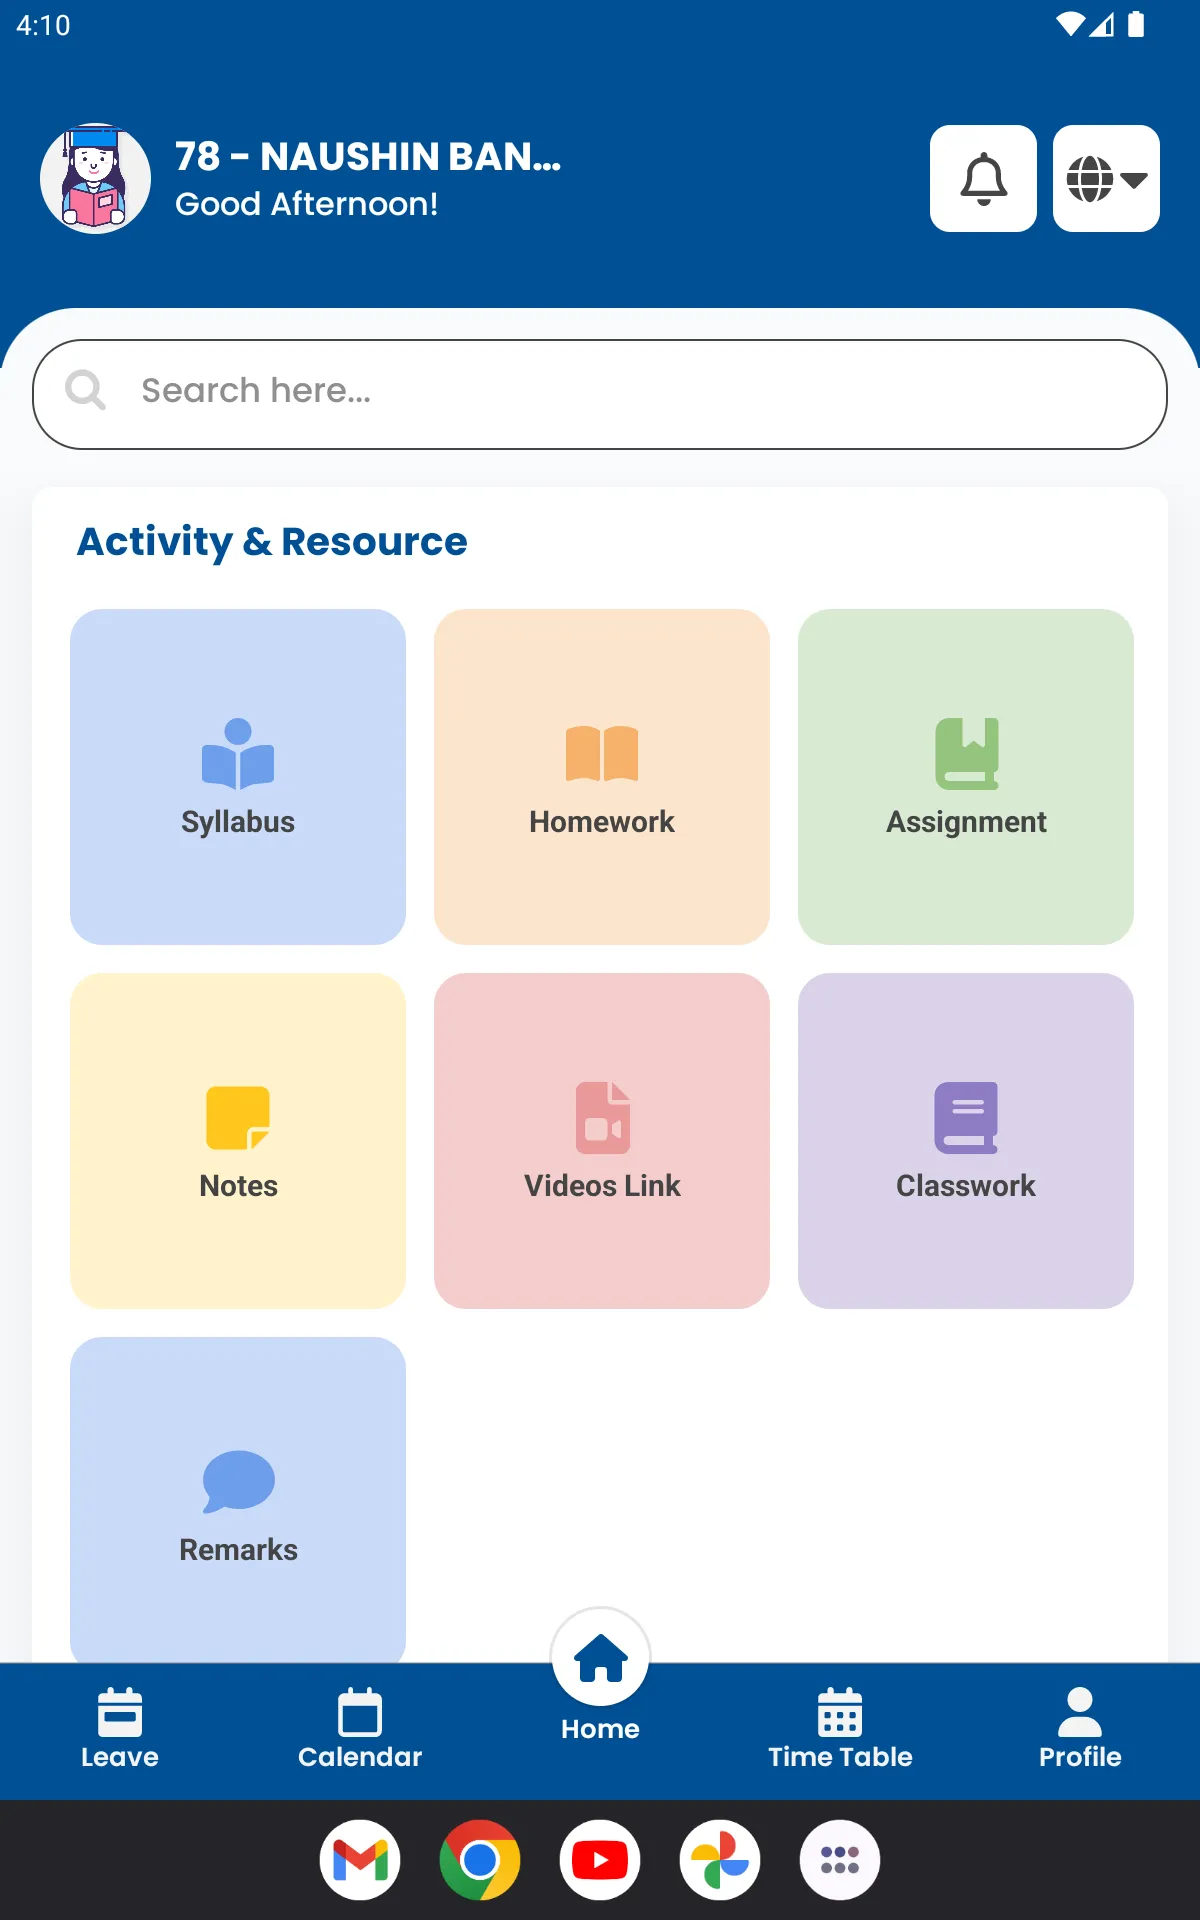Open the notifications bell
1200x1920 pixels.
(x=983, y=178)
